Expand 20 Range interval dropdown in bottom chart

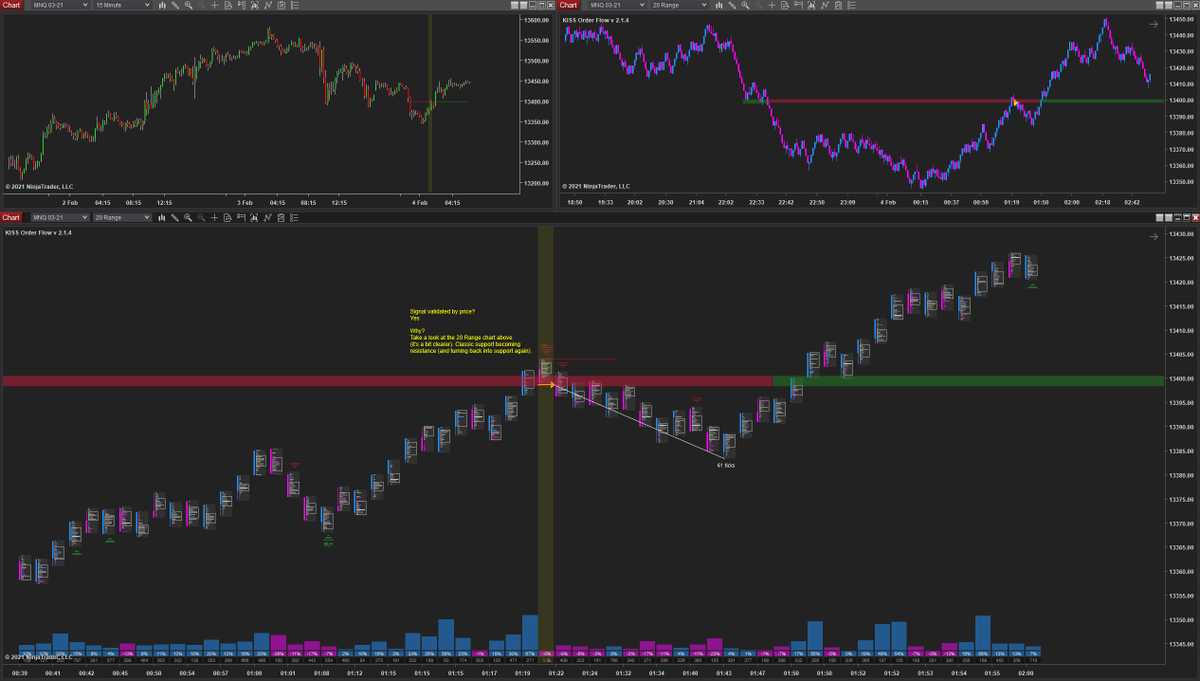[x=122, y=217]
